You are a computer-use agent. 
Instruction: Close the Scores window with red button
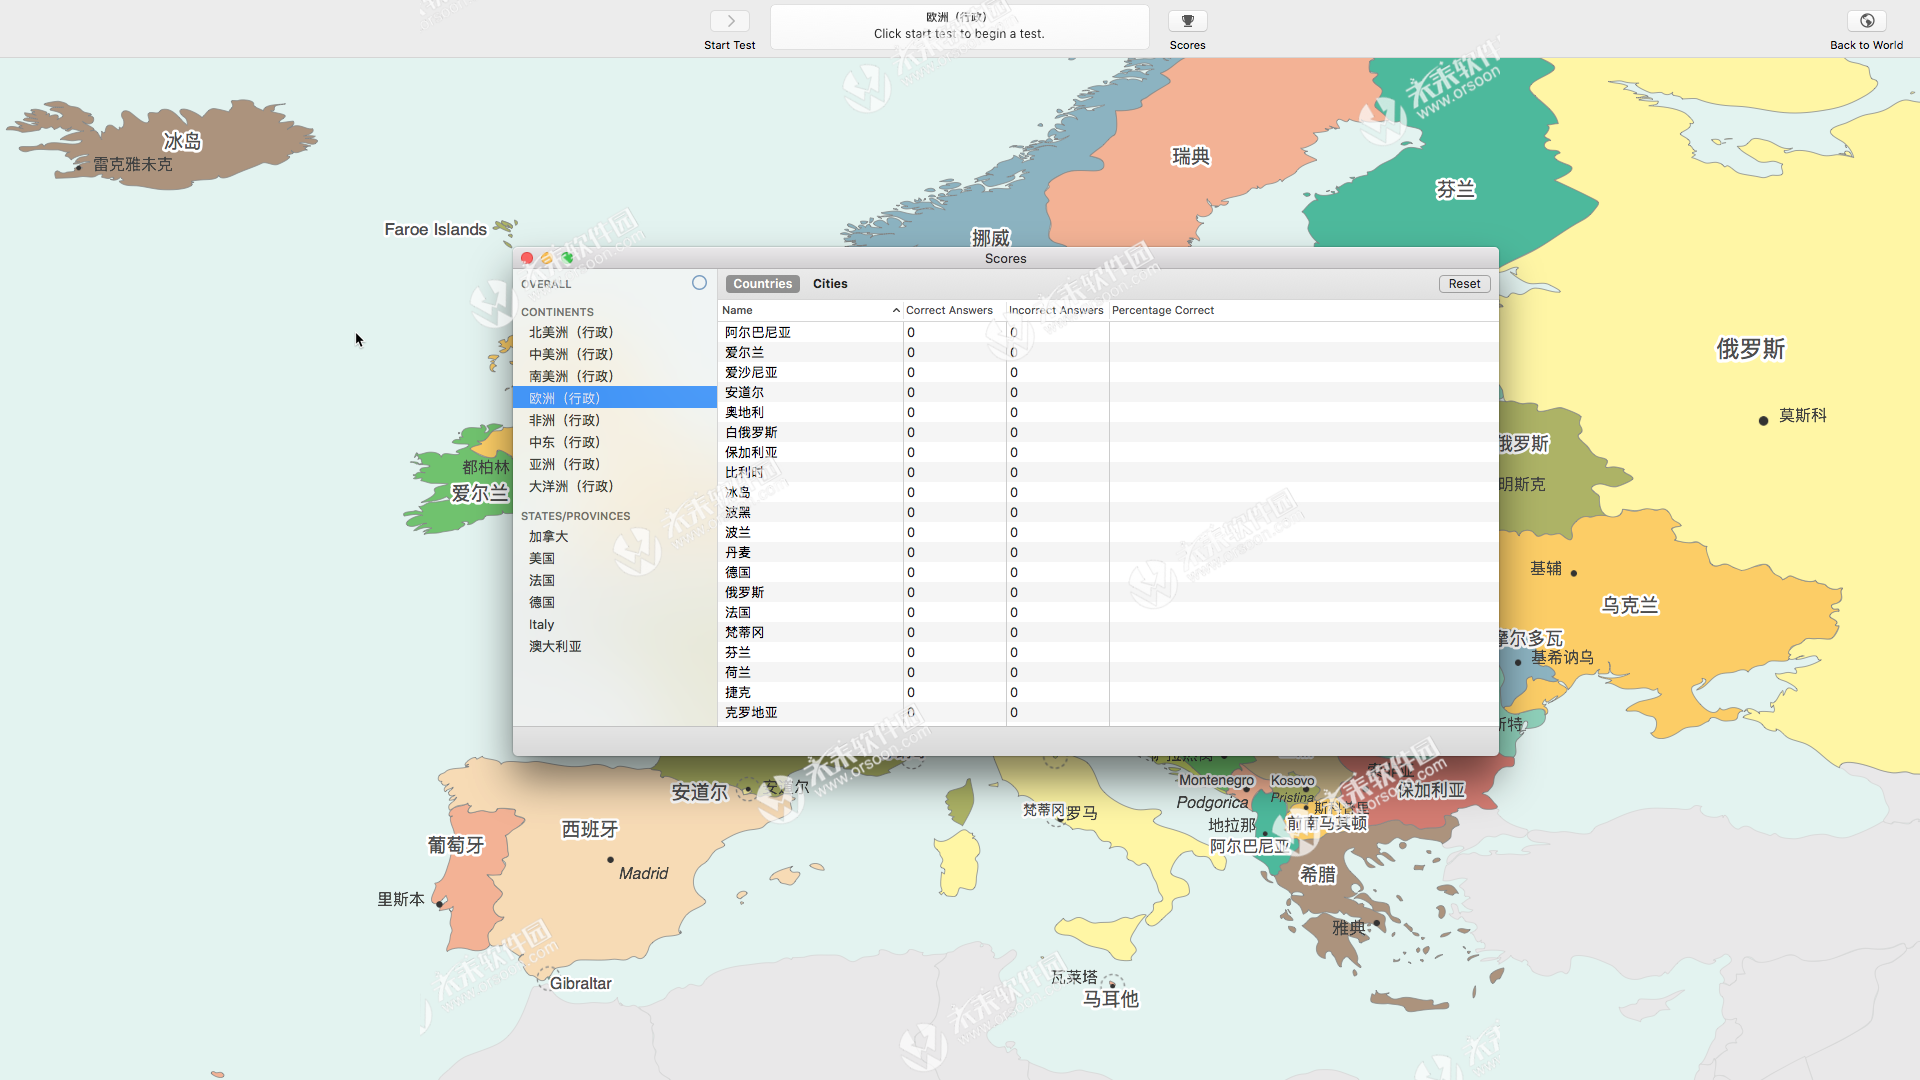527,258
